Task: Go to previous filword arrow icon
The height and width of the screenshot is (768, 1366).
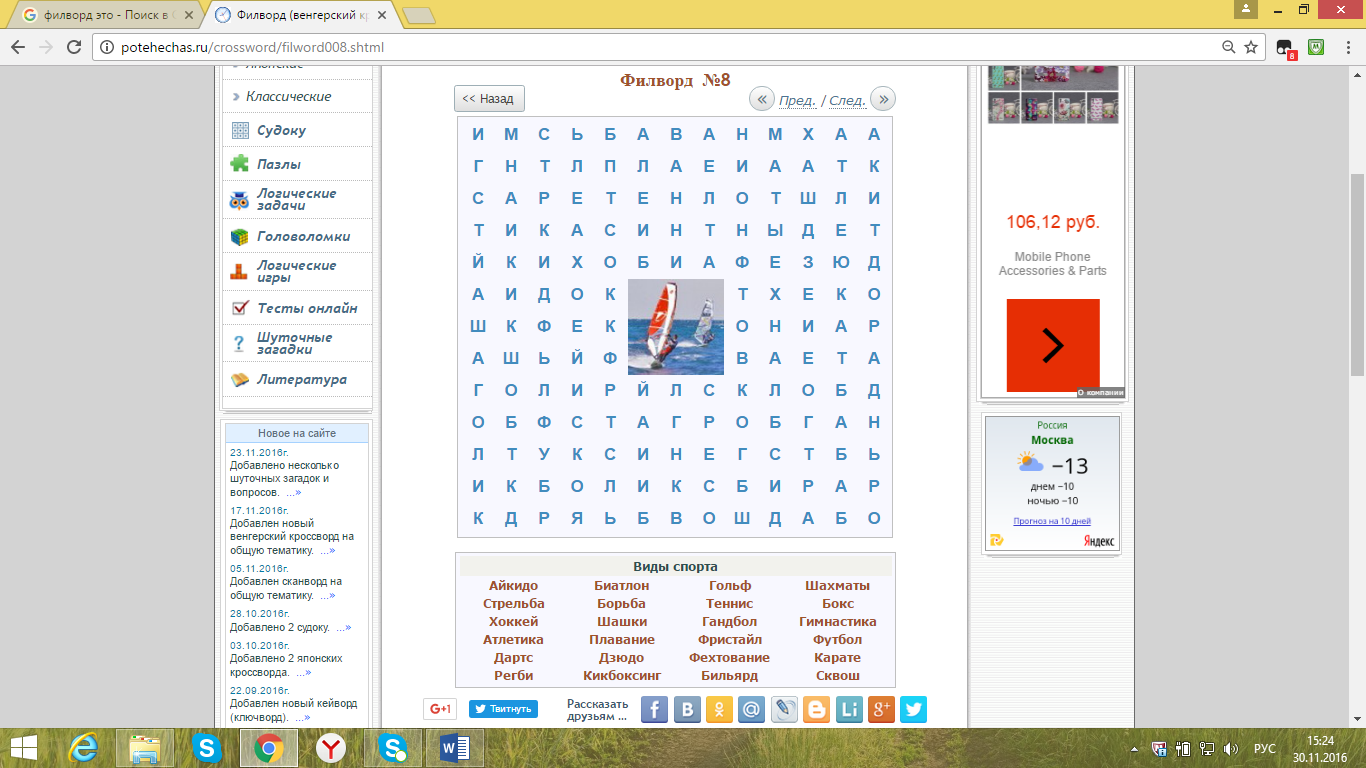Action: pos(762,99)
